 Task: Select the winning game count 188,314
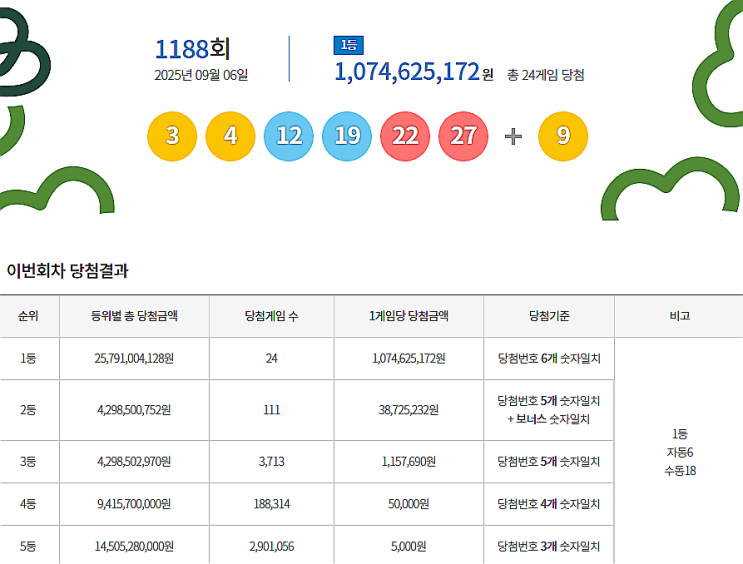(272, 503)
